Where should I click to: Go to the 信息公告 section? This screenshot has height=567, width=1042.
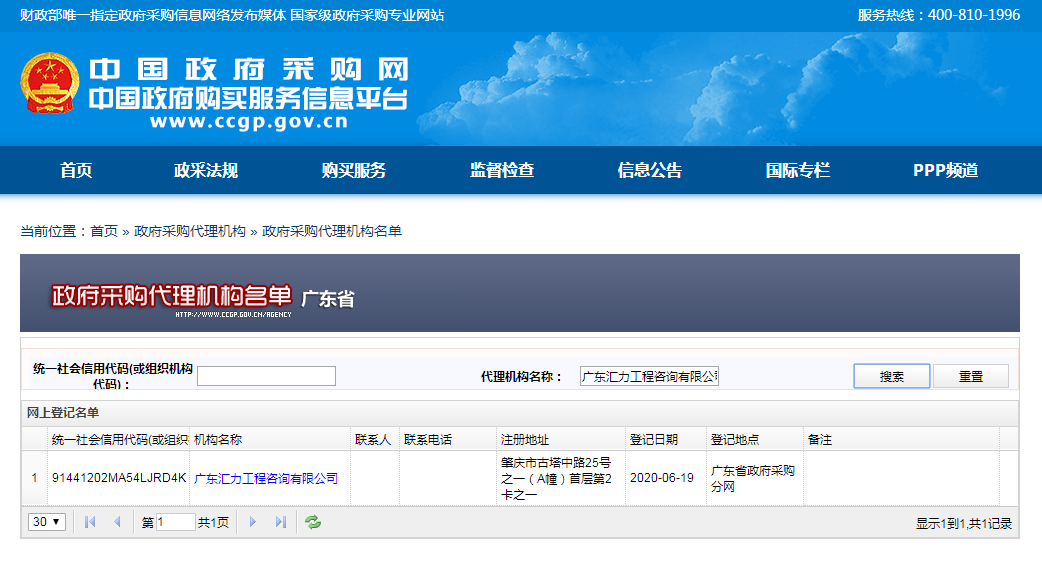[x=650, y=170]
